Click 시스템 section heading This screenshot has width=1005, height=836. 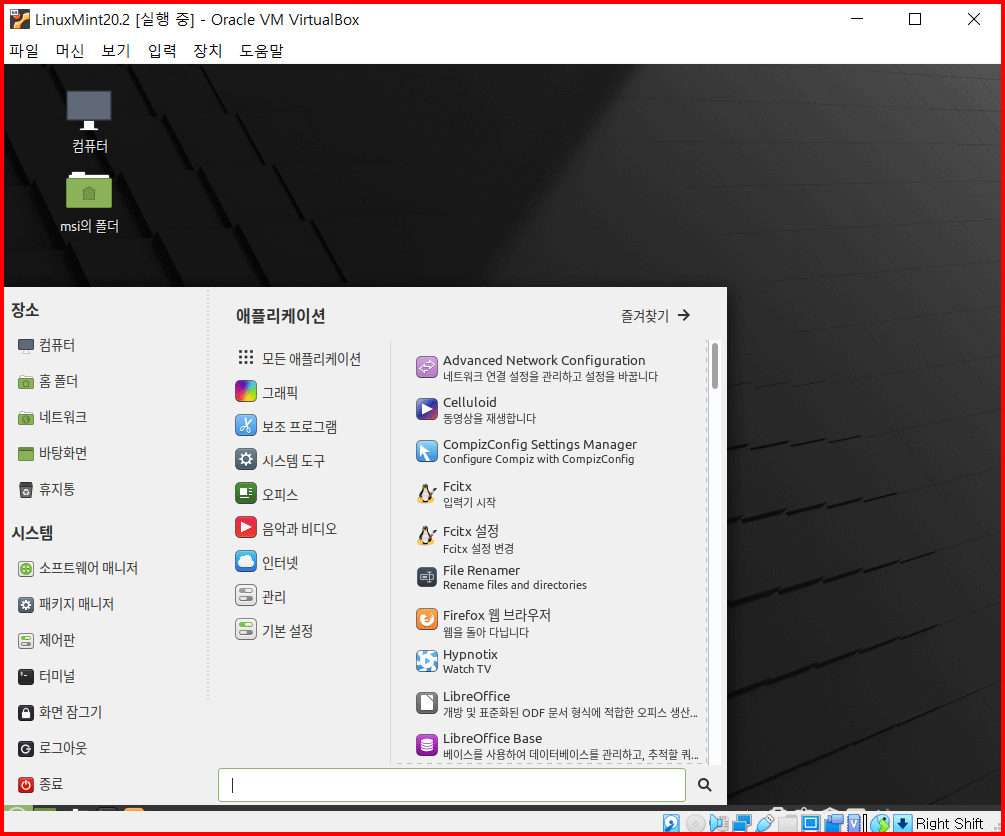pyautogui.click(x=32, y=533)
